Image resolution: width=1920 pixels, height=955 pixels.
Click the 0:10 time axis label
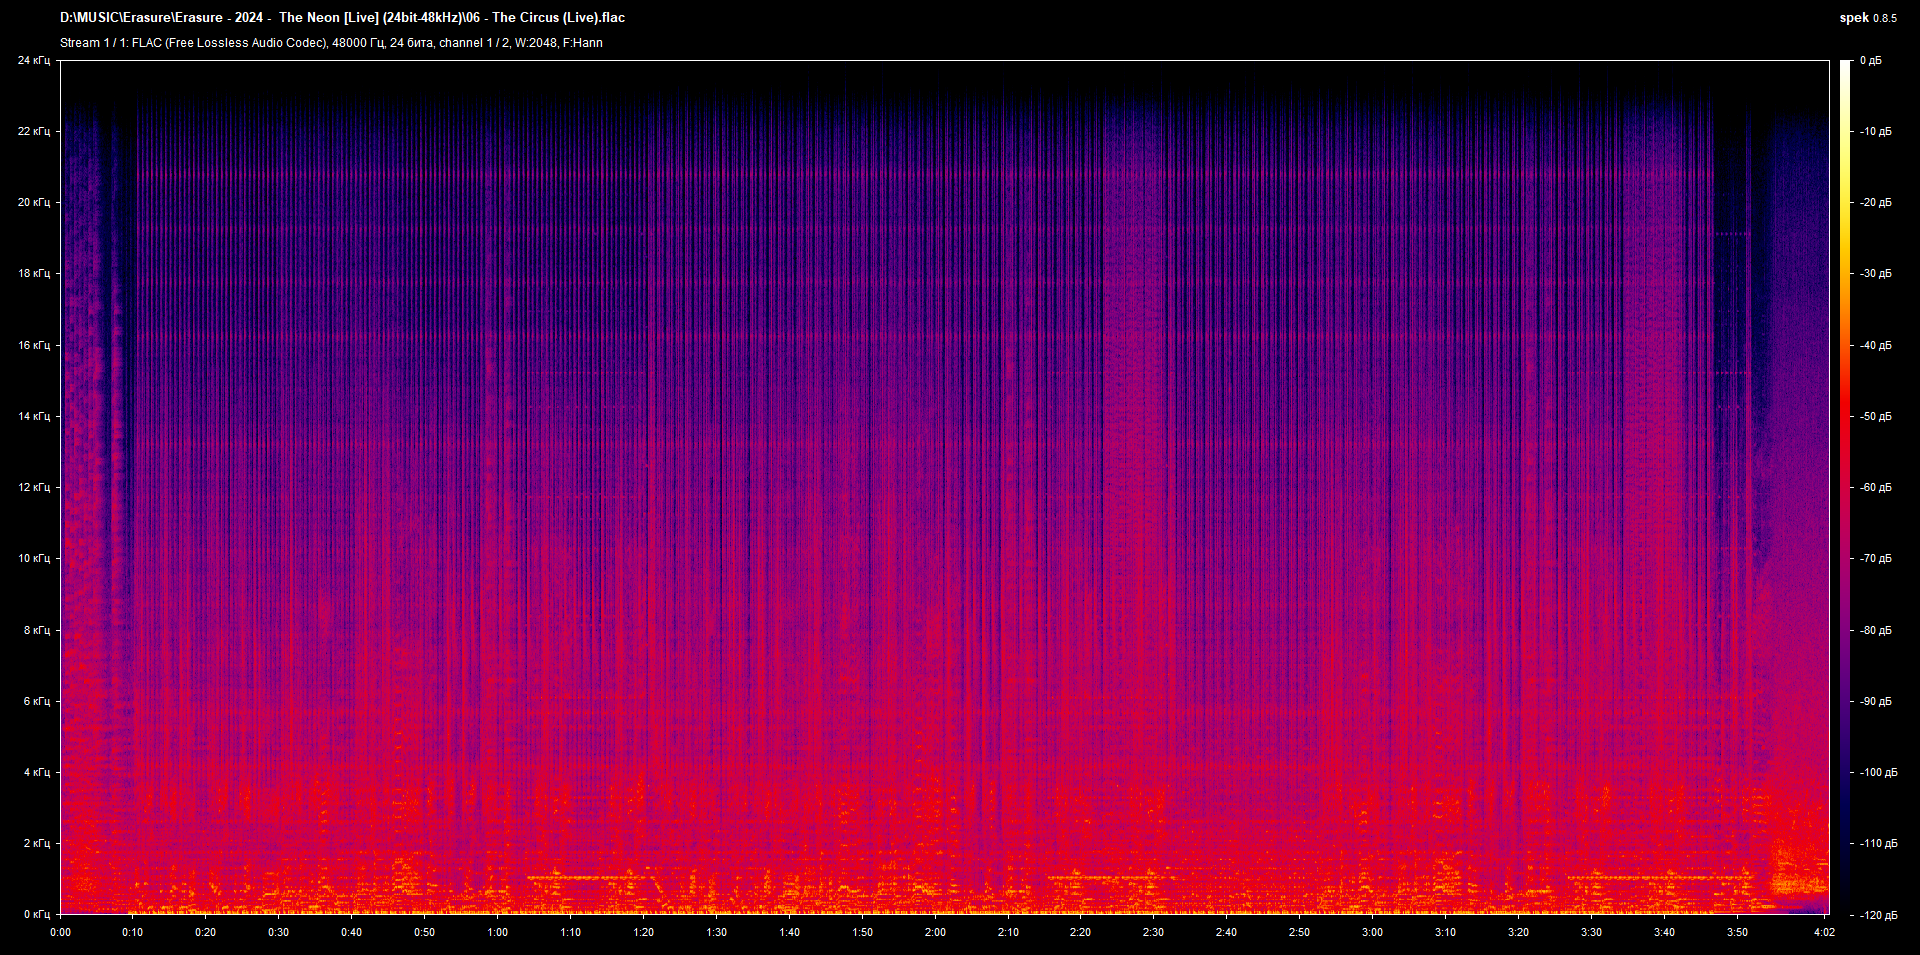click(132, 933)
